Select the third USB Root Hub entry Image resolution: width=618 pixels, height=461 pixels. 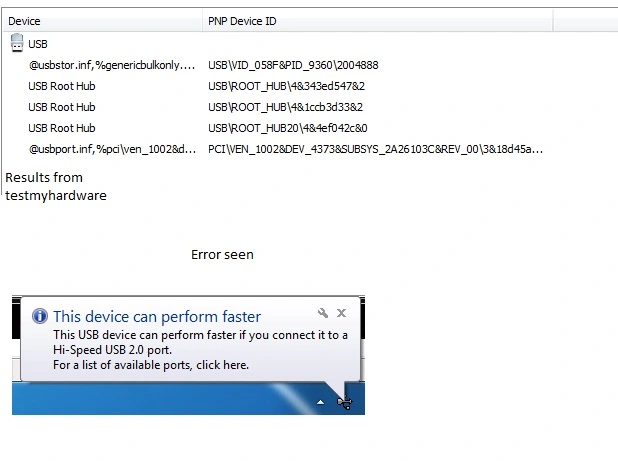coord(62,128)
